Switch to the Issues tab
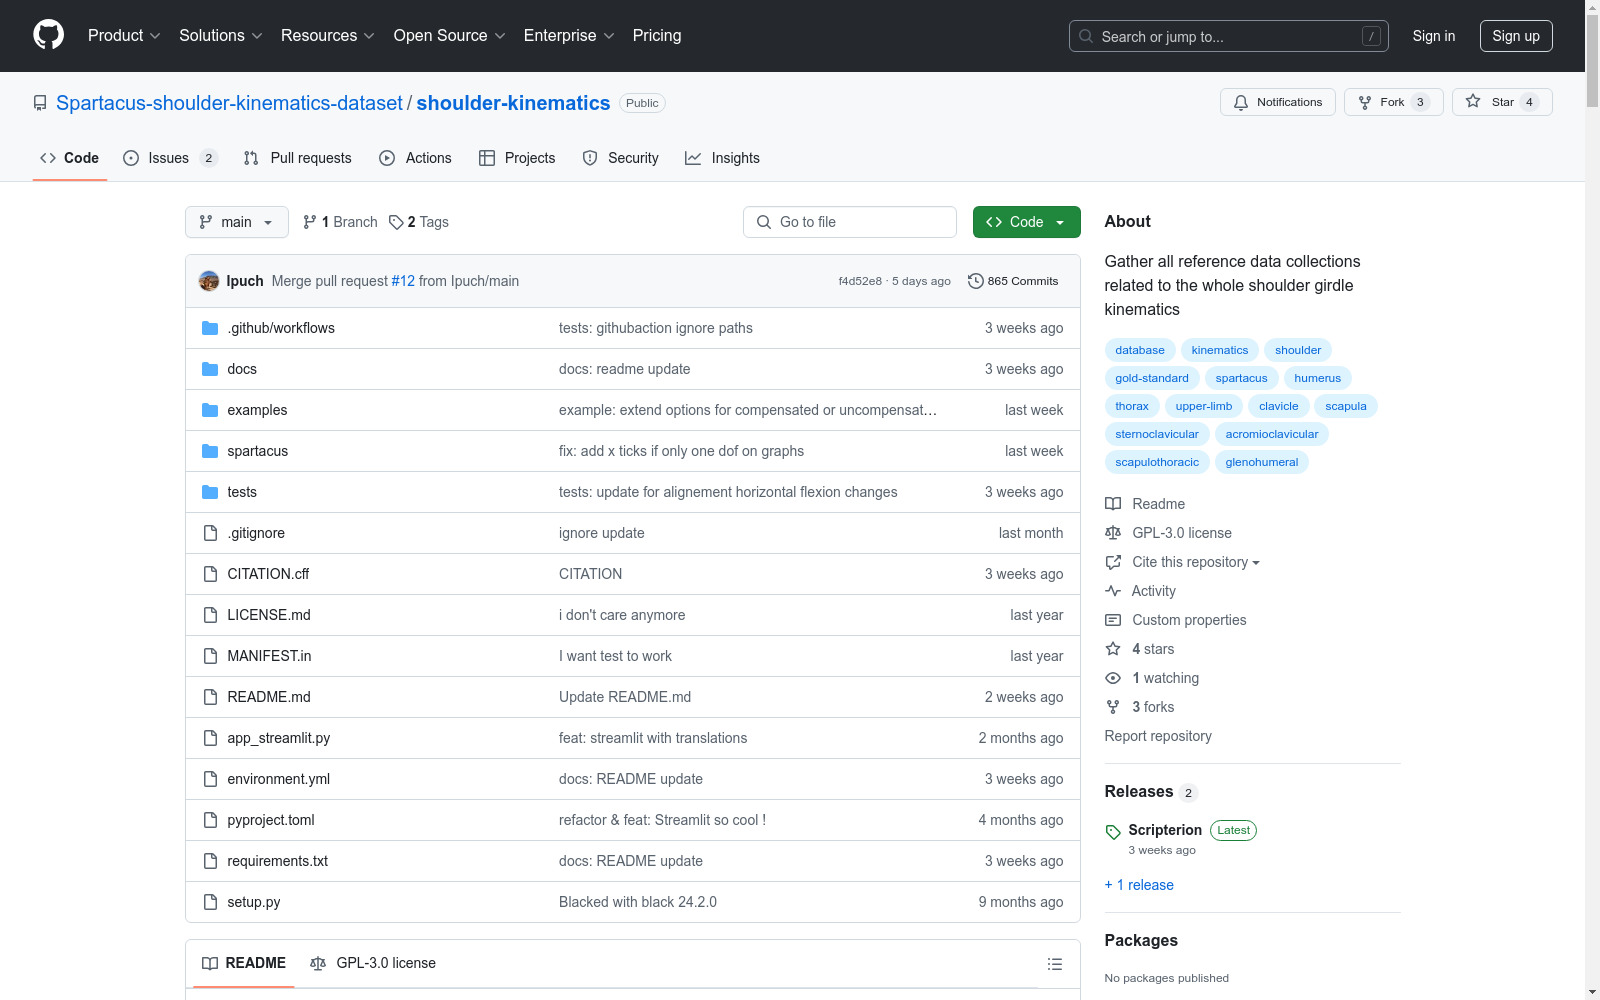 (x=170, y=158)
